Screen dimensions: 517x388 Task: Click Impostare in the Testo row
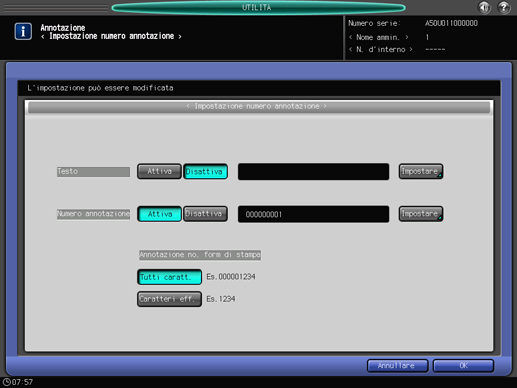click(421, 171)
